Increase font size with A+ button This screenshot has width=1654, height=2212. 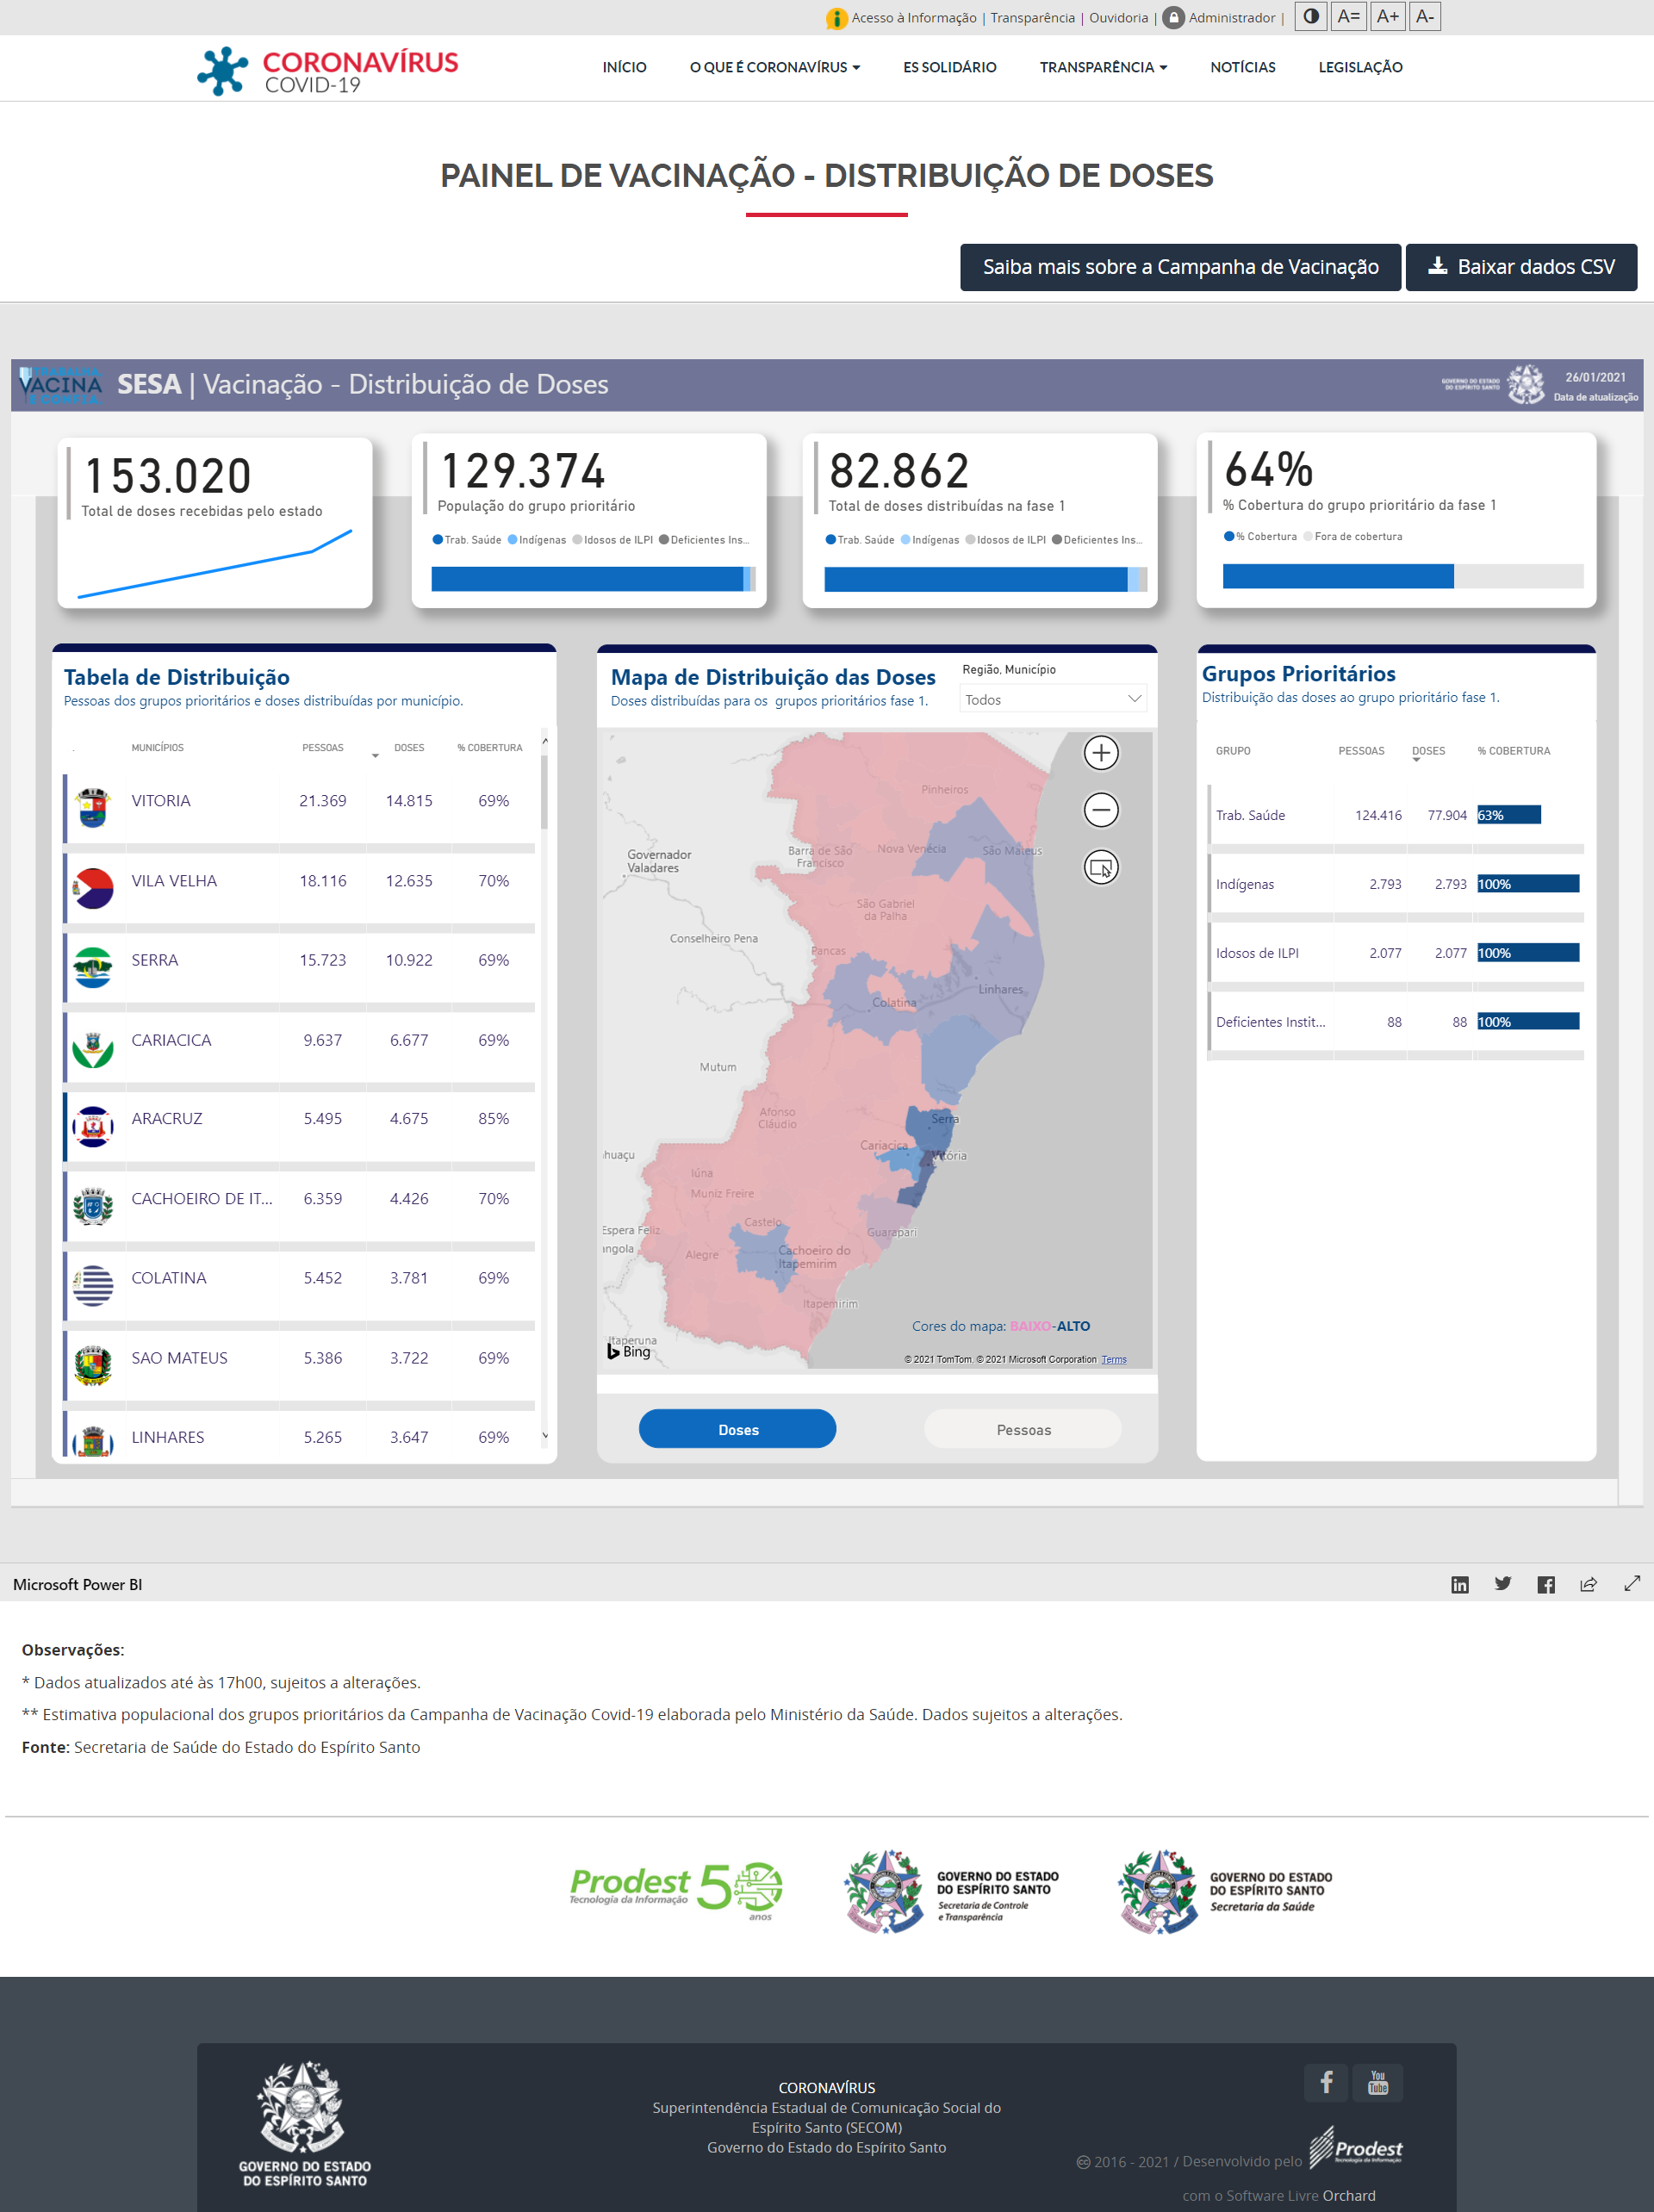point(1387,17)
